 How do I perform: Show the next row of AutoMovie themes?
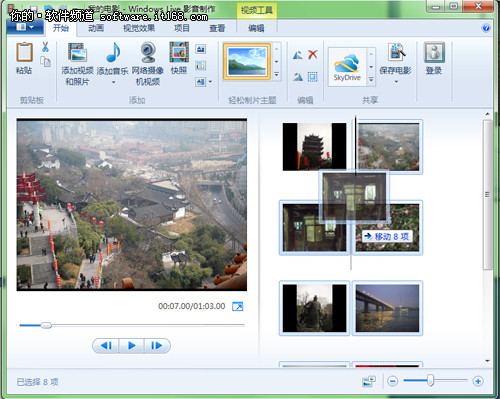tap(276, 62)
